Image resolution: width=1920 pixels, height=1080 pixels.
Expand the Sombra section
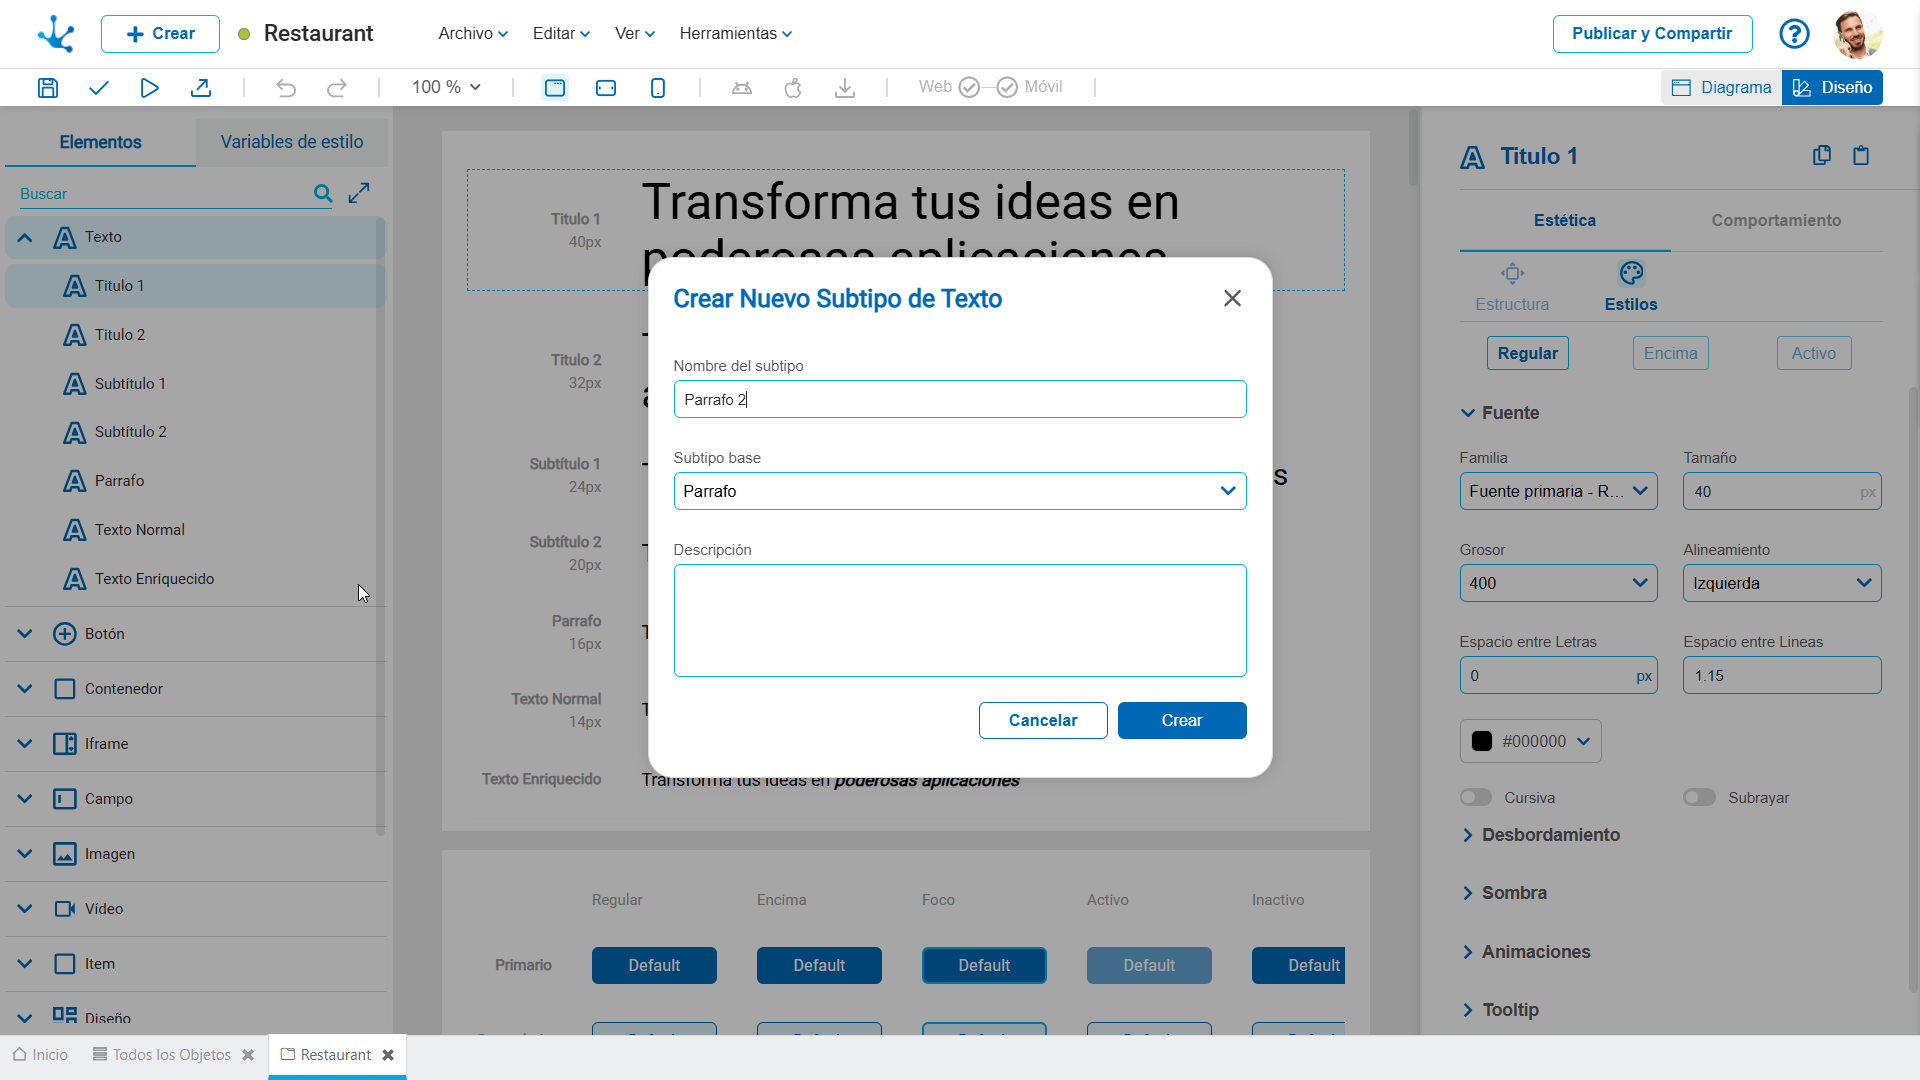(x=1513, y=893)
